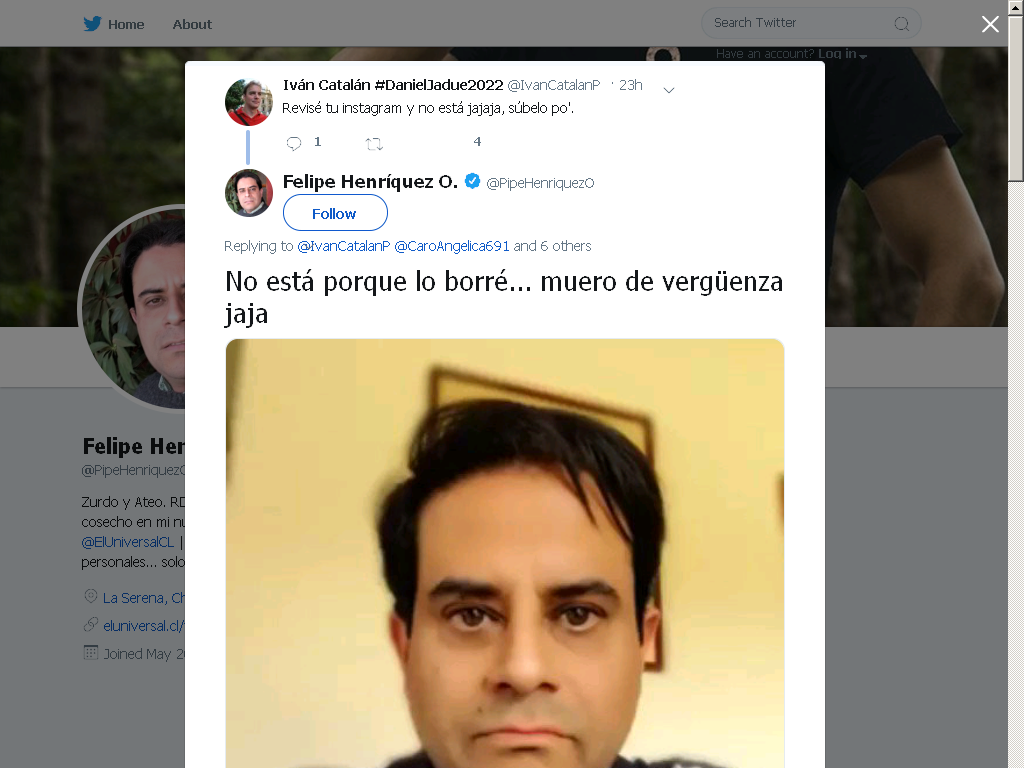Open the @ElUniversalCL profile link

(128, 542)
